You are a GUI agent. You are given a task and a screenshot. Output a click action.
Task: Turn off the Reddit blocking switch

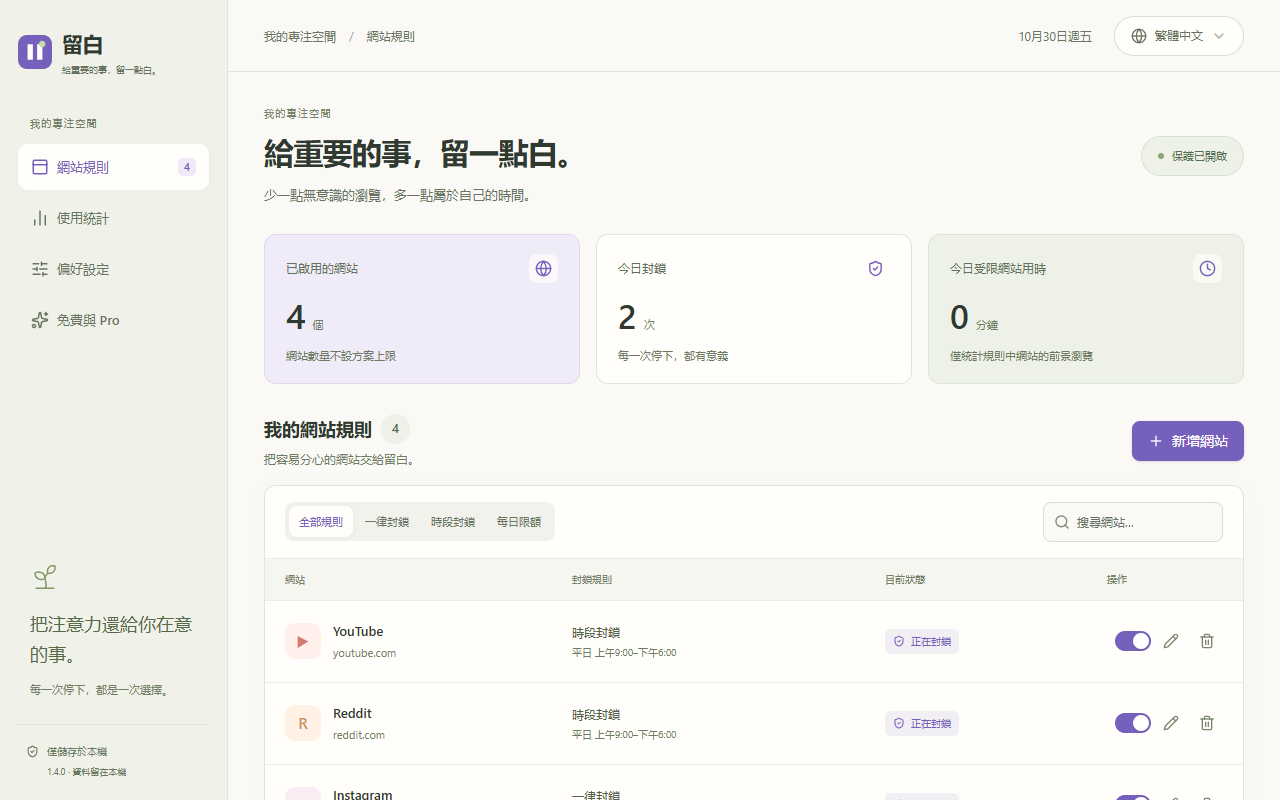[x=1133, y=723]
